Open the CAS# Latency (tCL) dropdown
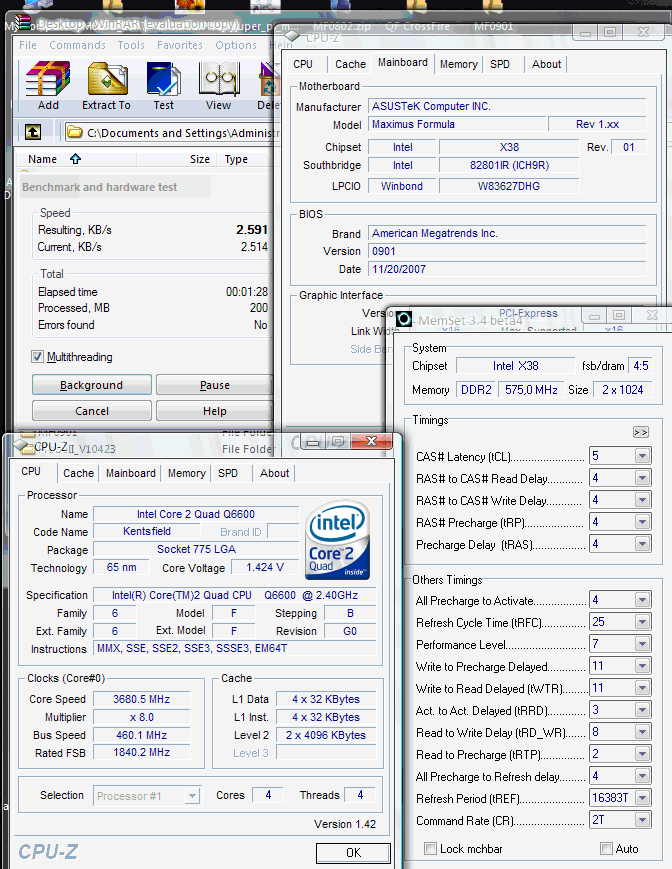The width and height of the screenshot is (672, 869). point(642,456)
